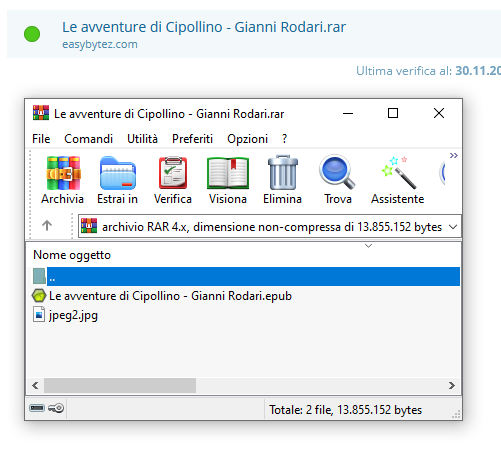This screenshot has width=501, height=449.
Task: Select the '..' parent folder row
Action: pos(246,276)
